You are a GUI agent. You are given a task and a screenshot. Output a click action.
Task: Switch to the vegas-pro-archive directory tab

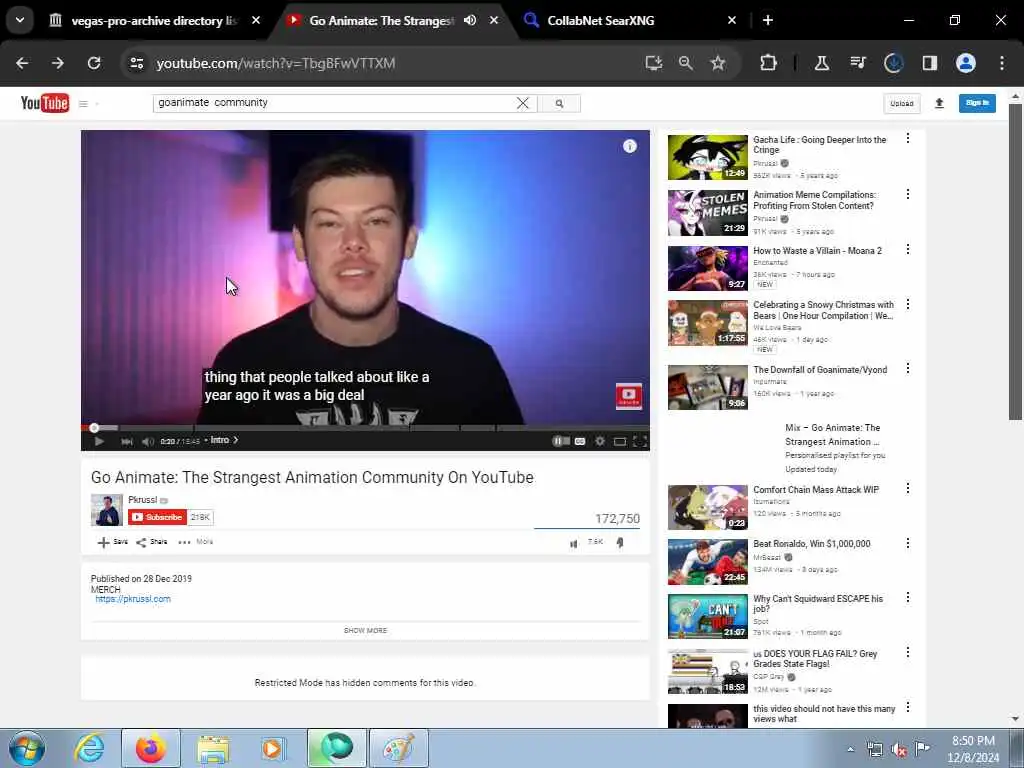point(155,21)
